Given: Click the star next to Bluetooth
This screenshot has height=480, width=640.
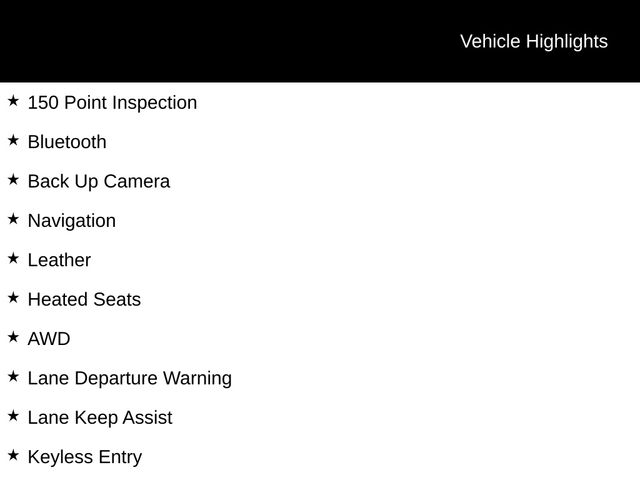Looking at the screenshot, I should [13, 140].
